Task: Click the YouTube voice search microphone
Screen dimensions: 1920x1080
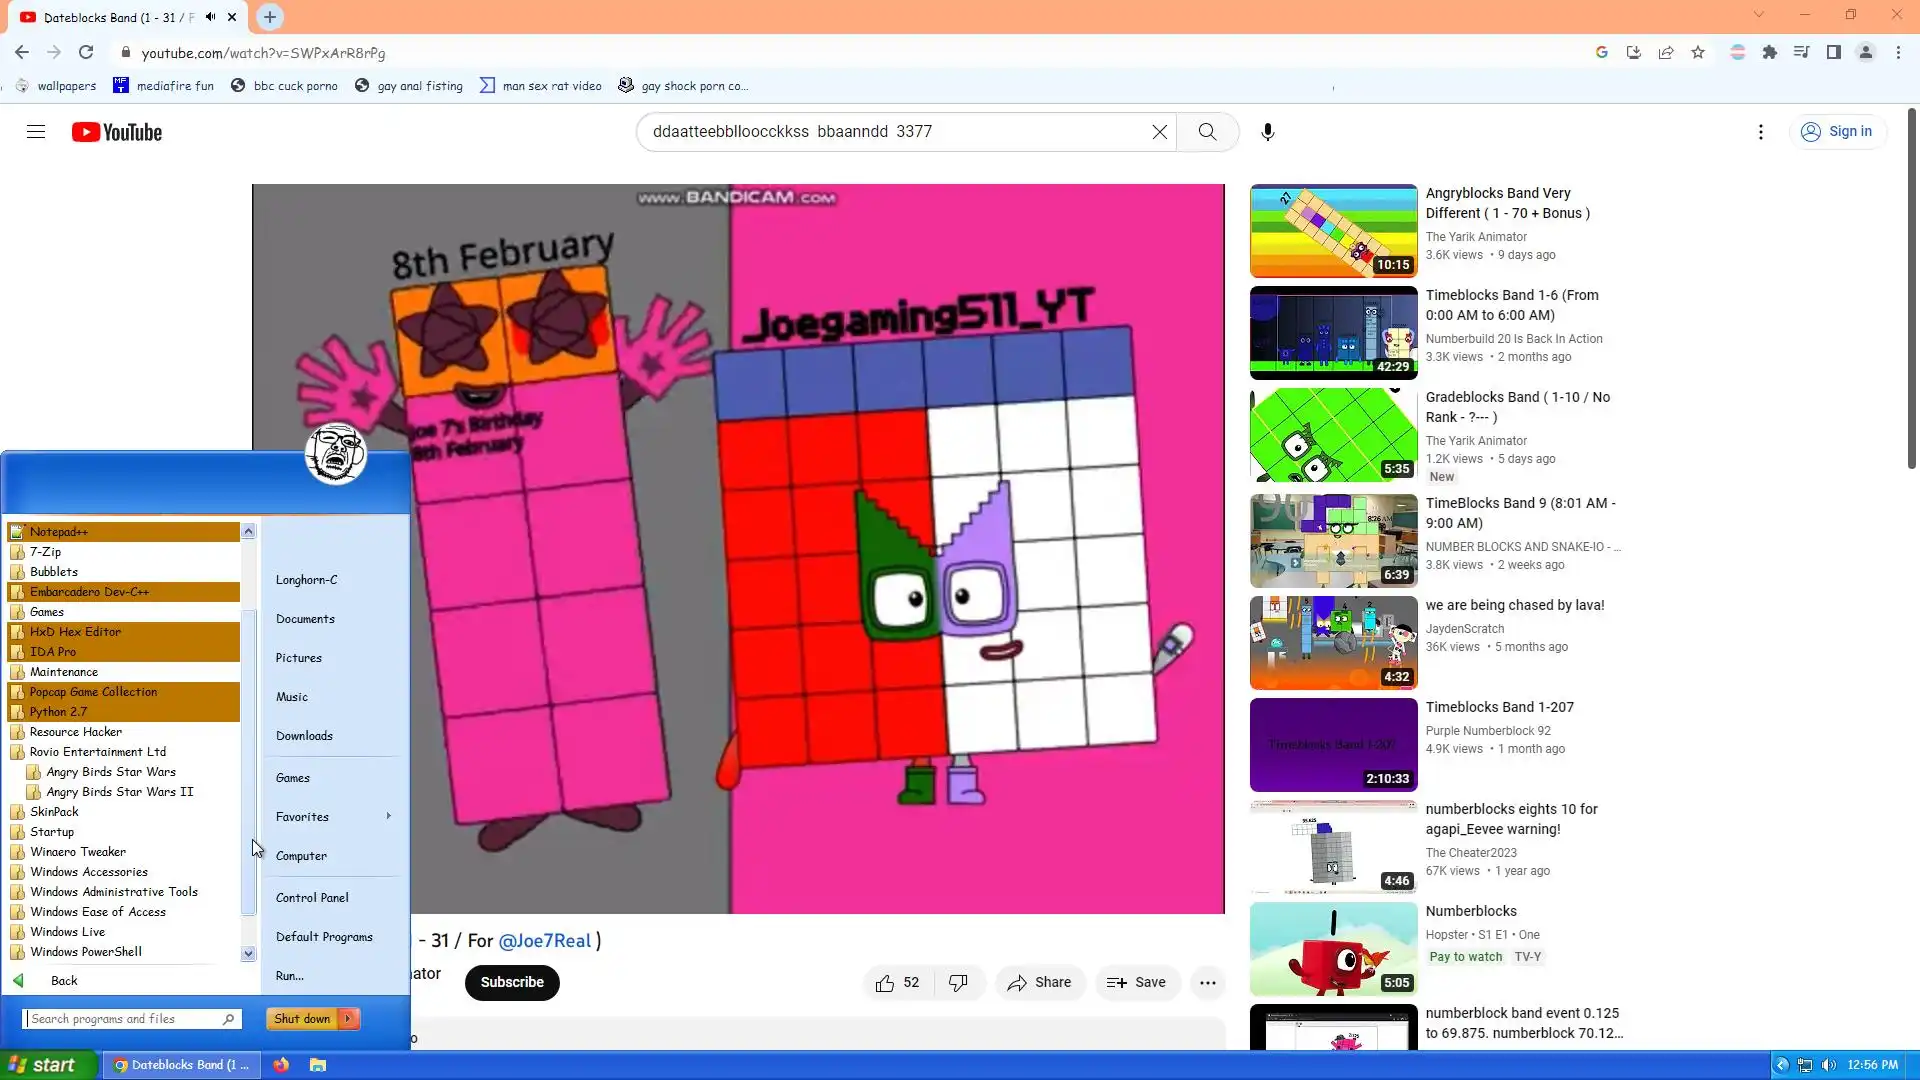Action: coord(1267,132)
